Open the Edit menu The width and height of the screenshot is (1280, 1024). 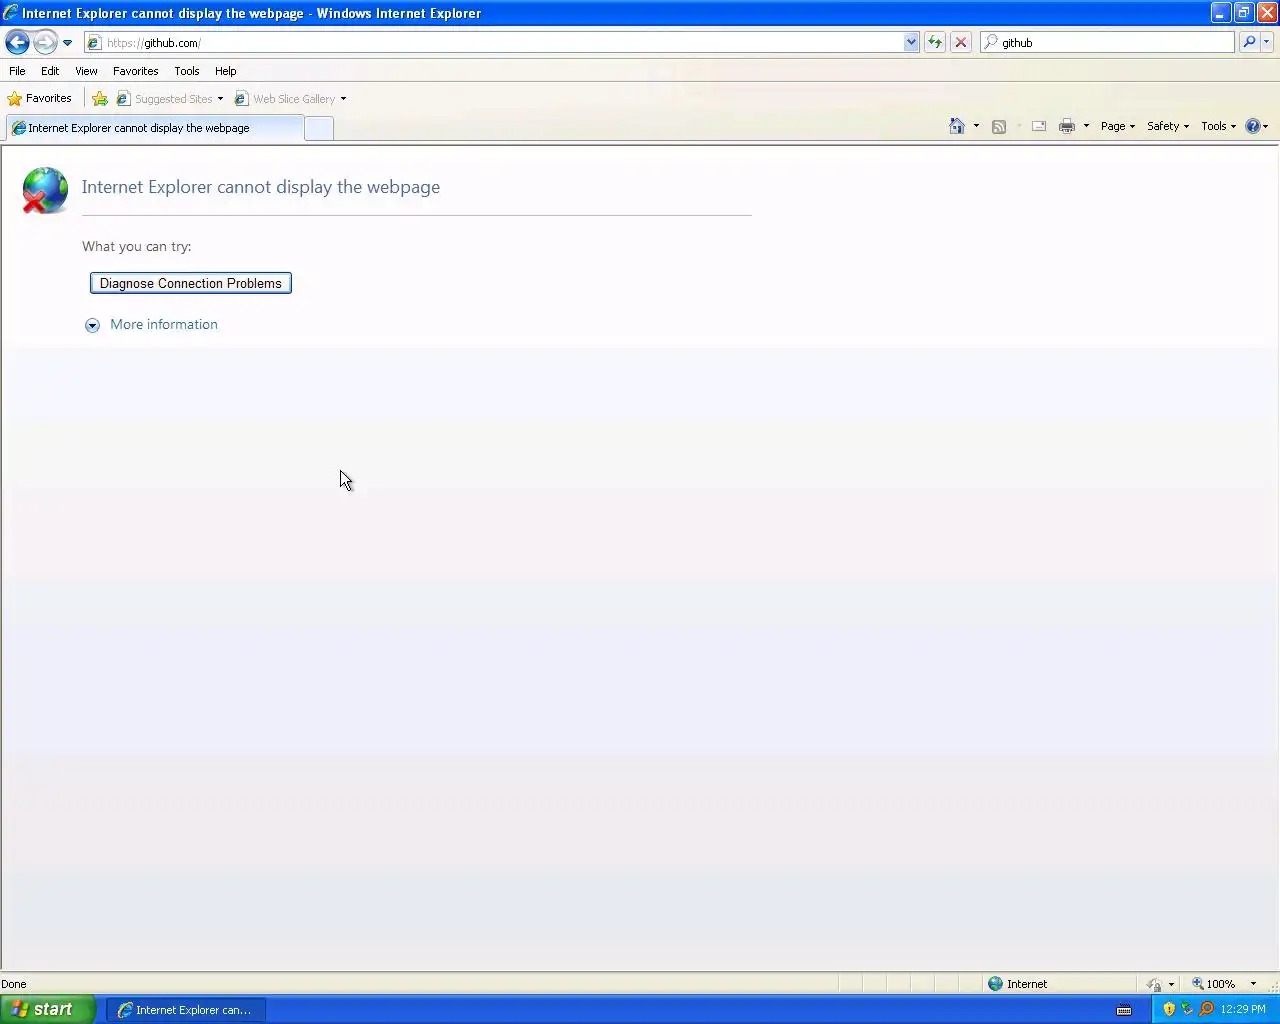[50, 71]
